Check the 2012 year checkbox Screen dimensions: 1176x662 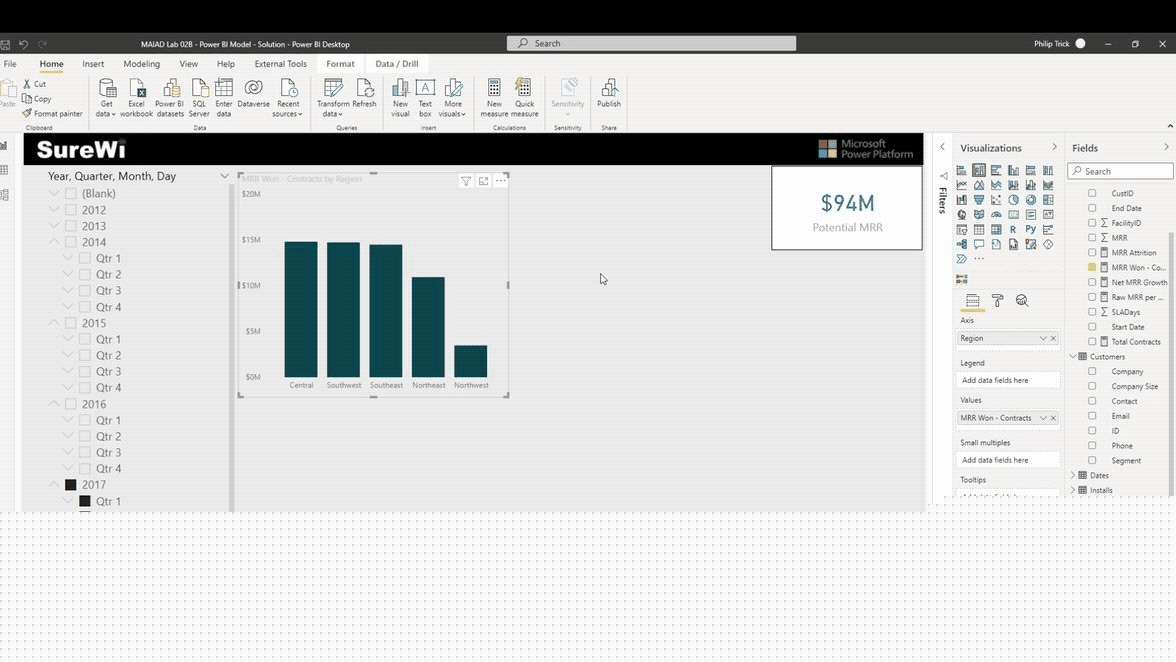click(70, 210)
